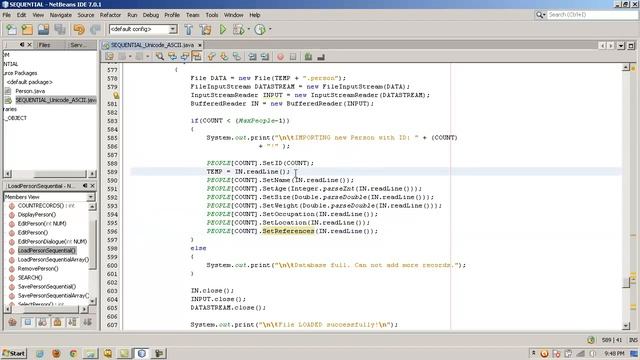Viewport: 640px width, 360px height.
Task: Click the Uncomment editor toolbar icon
Action: coord(321,57)
